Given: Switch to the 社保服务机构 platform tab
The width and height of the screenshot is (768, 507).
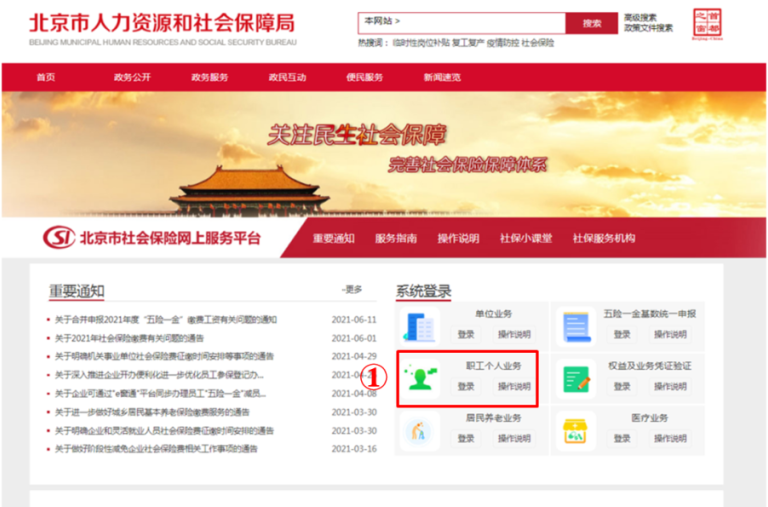Looking at the screenshot, I should coord(604,239).
